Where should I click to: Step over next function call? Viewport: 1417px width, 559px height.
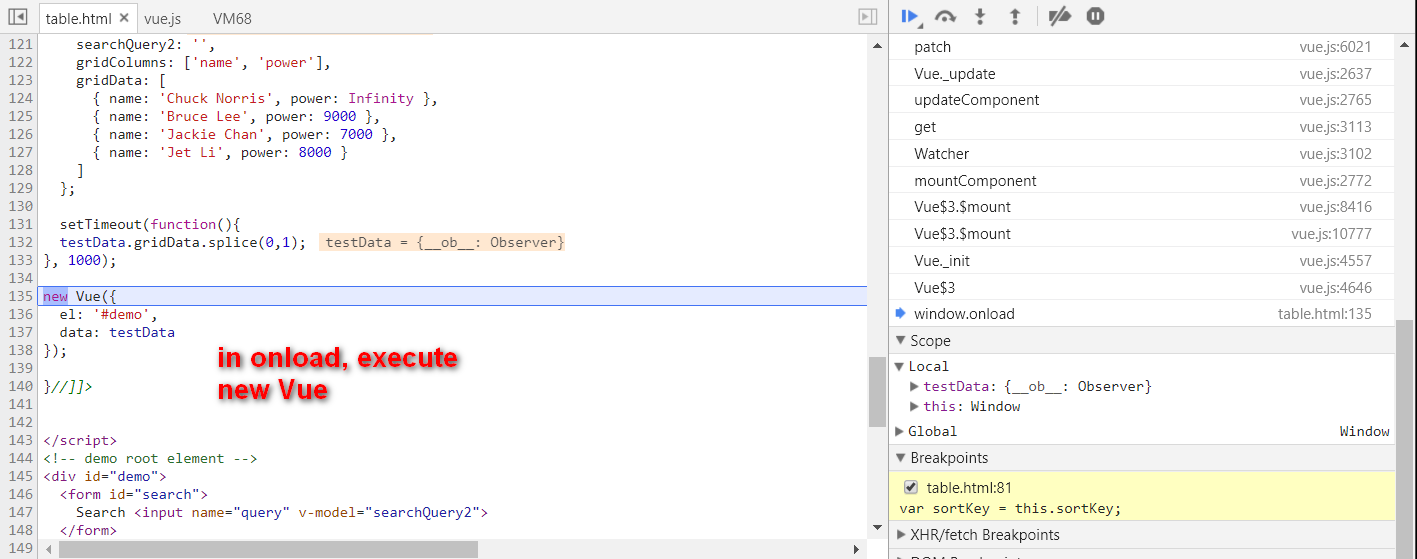[x=945, y=16]
